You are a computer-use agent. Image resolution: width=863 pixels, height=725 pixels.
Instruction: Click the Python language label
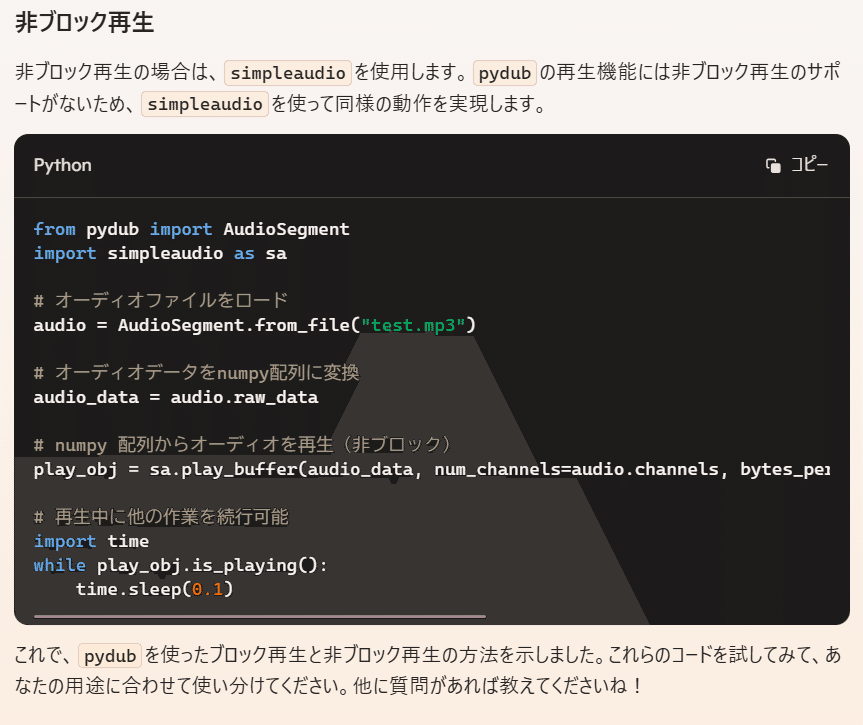coord(63,165)
